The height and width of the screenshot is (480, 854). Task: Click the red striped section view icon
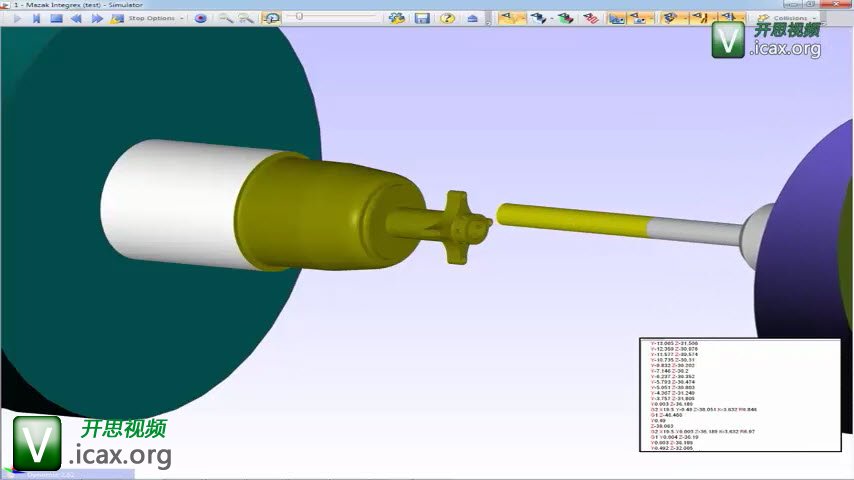[591, 19]
